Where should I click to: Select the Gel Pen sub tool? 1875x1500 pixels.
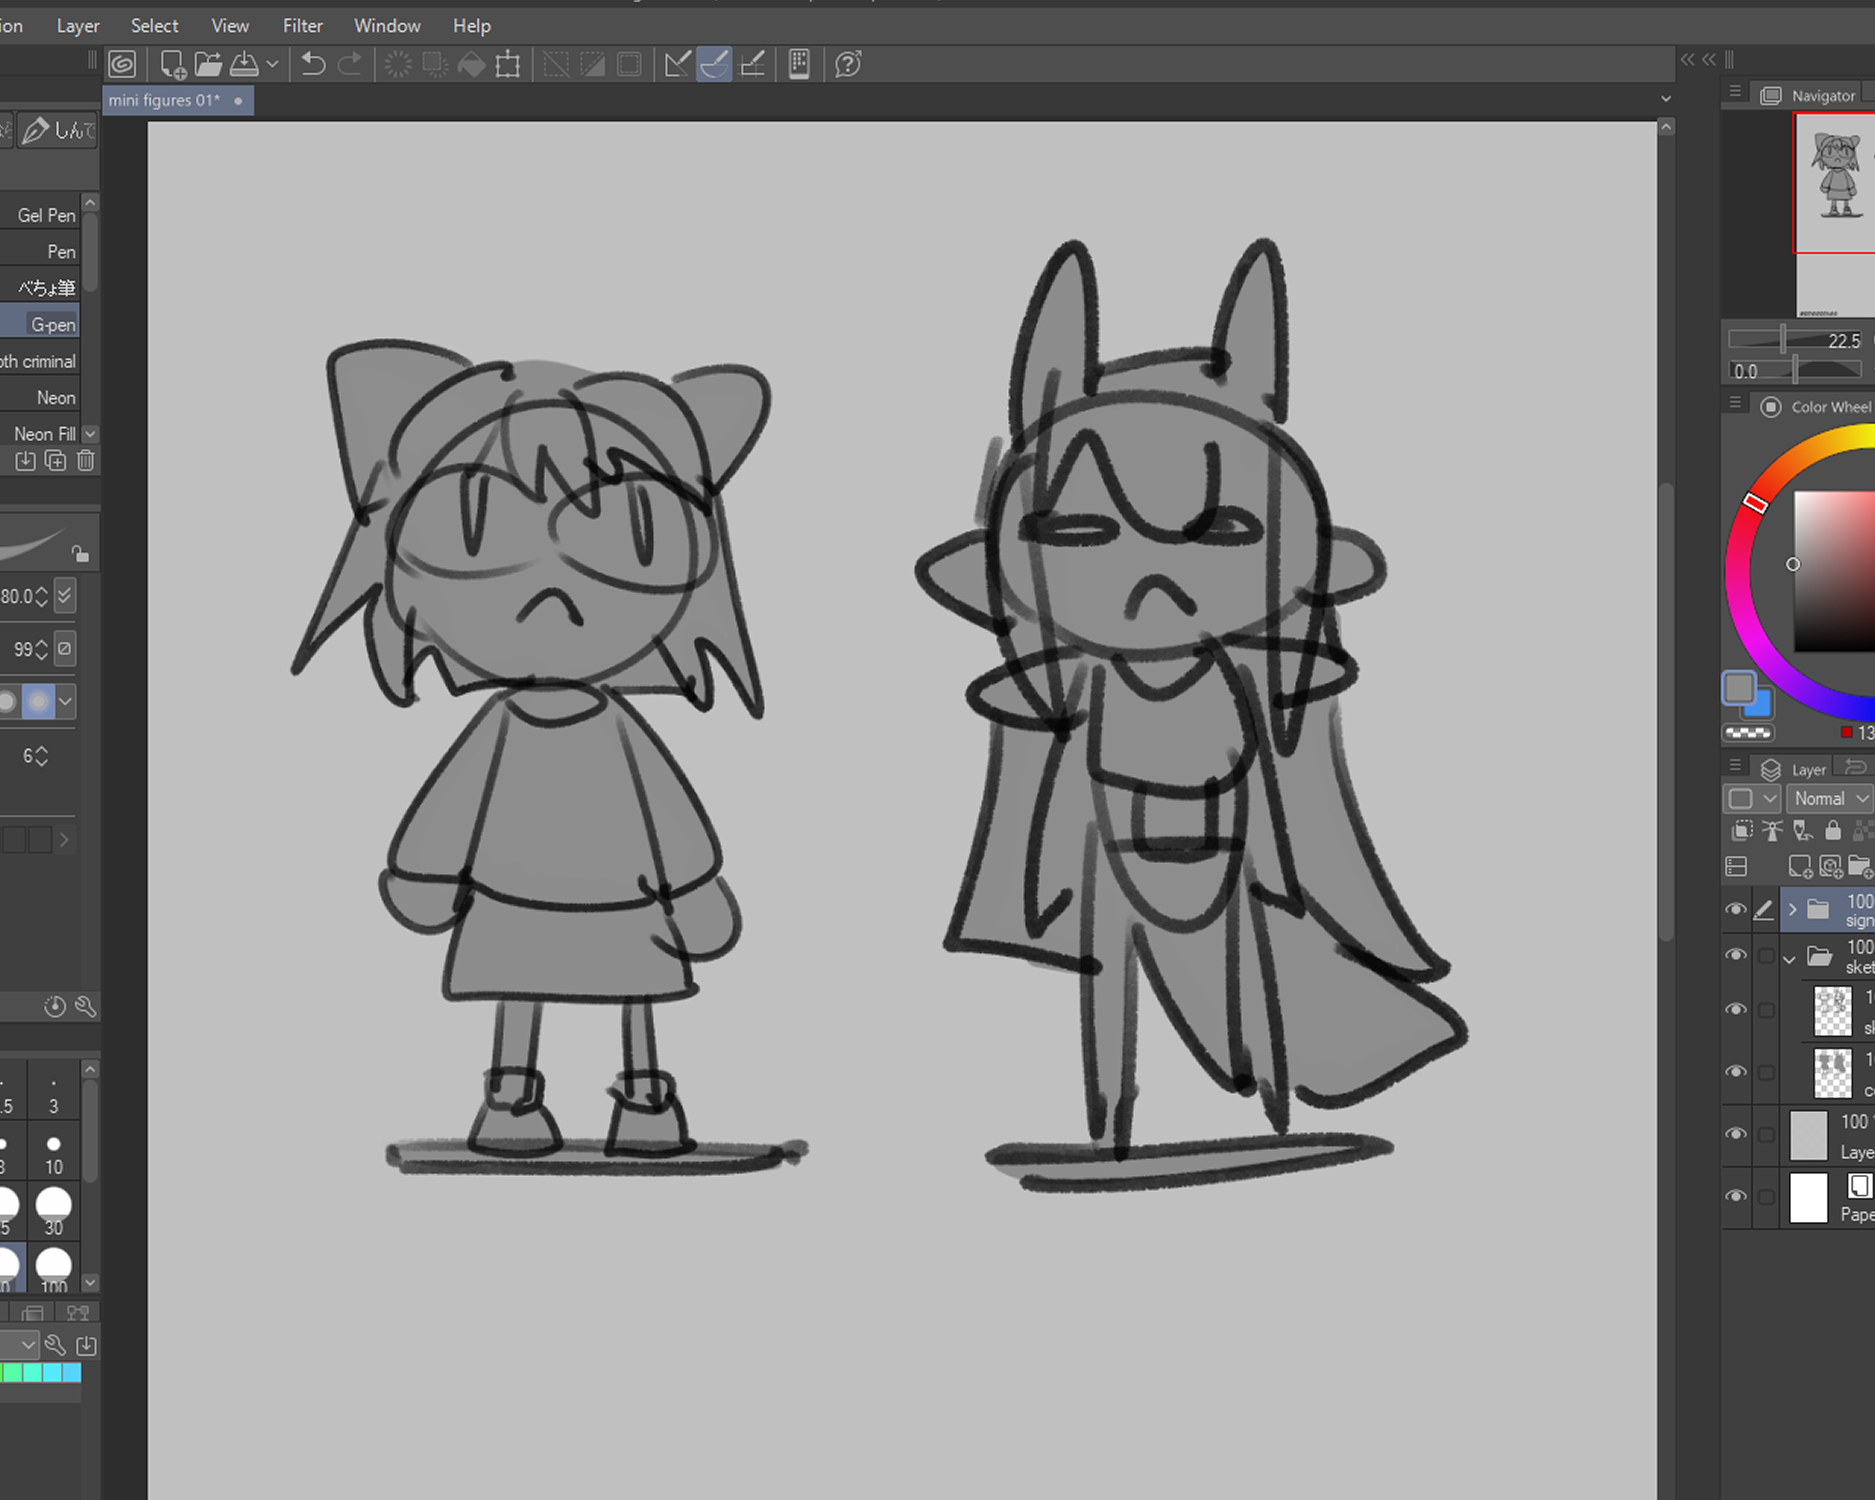click(46, 215)
